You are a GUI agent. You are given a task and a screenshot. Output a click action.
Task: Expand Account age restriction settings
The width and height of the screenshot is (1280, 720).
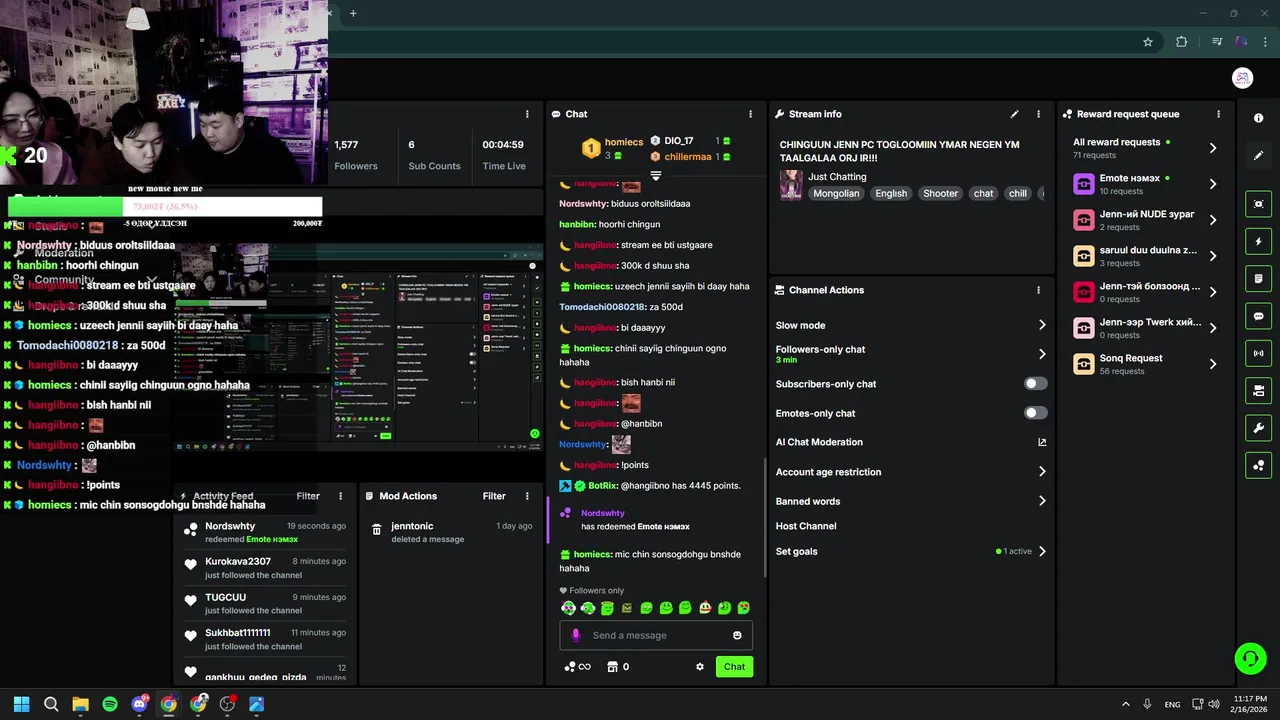pyautogui.click(x=1042, y=472)
